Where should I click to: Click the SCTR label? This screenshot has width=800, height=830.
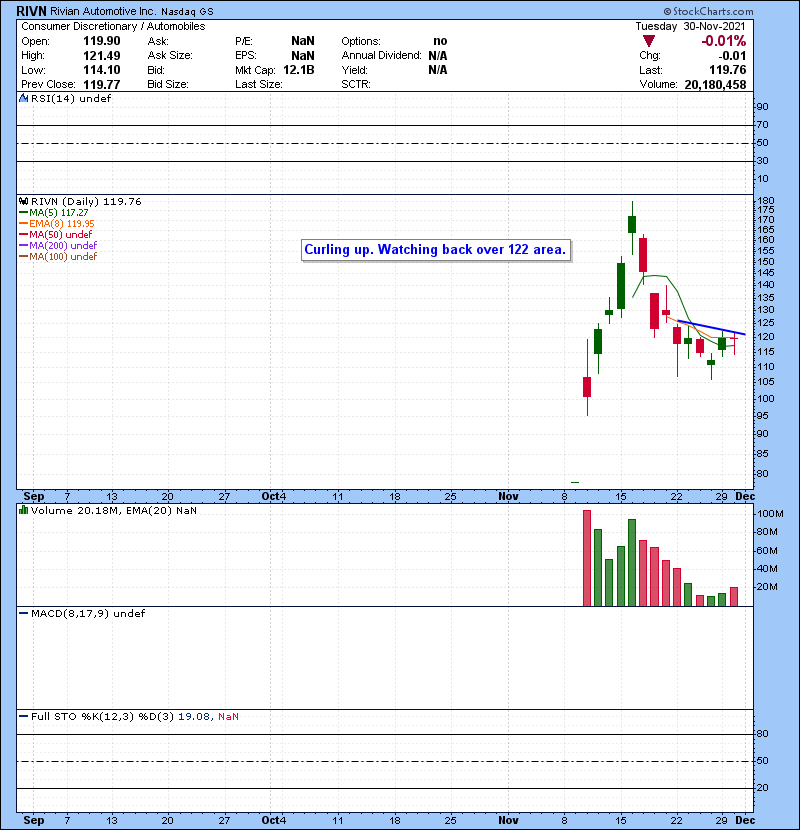click(x=356, y=84)
